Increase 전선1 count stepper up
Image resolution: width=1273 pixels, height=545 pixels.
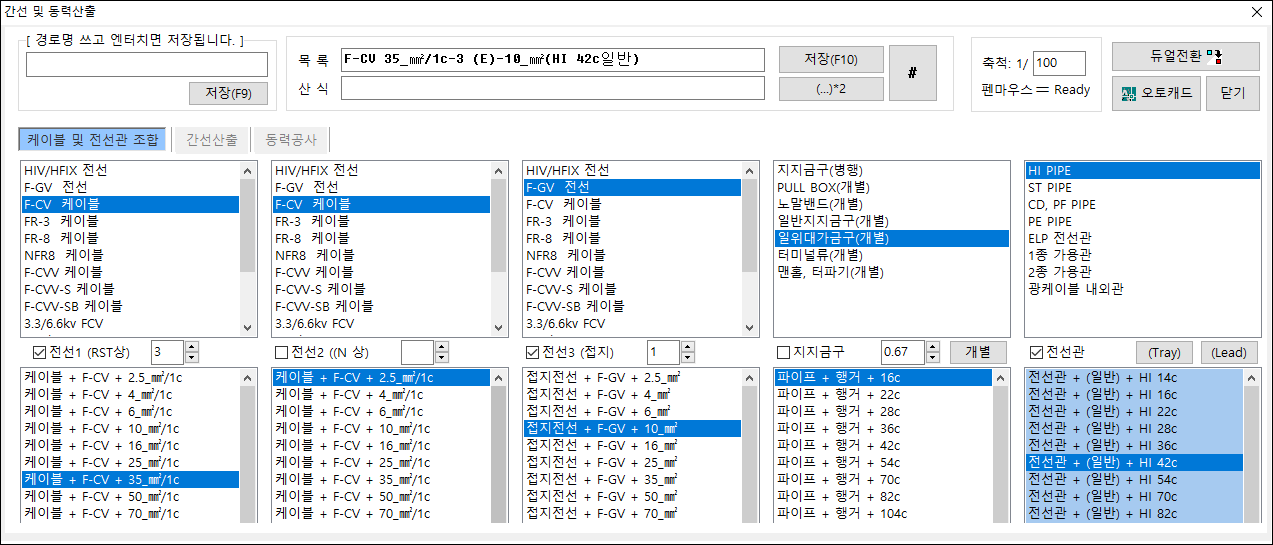pyautogui.click(x=192, y=346)
